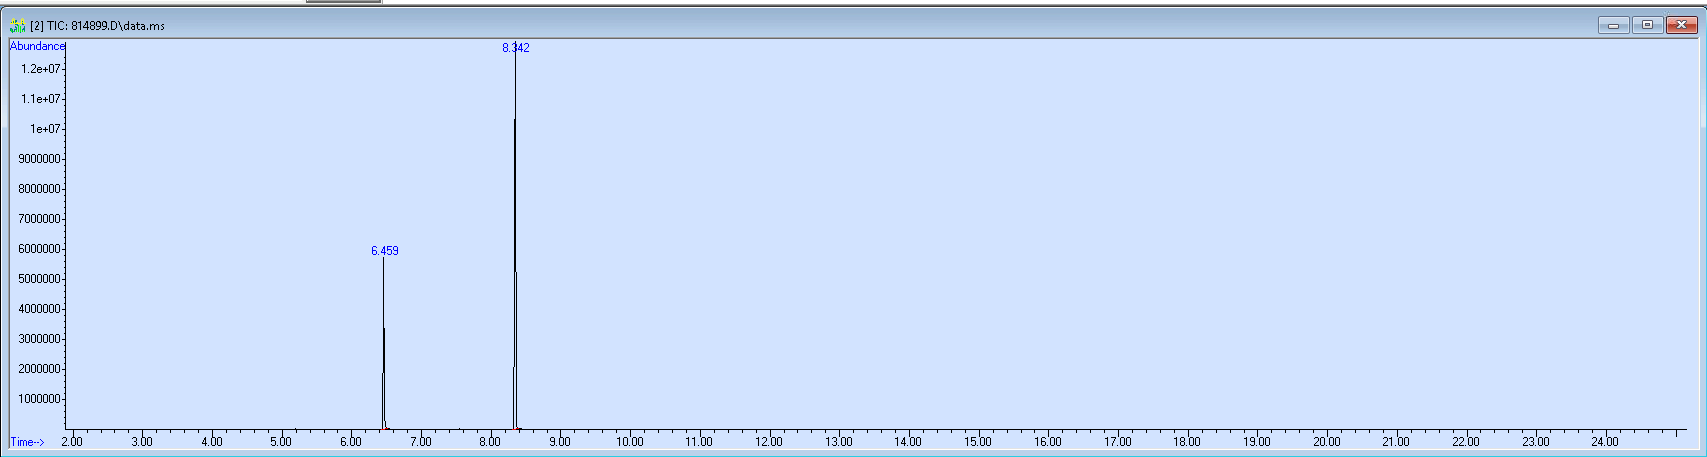Screen dimensions: 1707x457
Task: Click the 1000000 abundance axis value
Action: point(40,399)
